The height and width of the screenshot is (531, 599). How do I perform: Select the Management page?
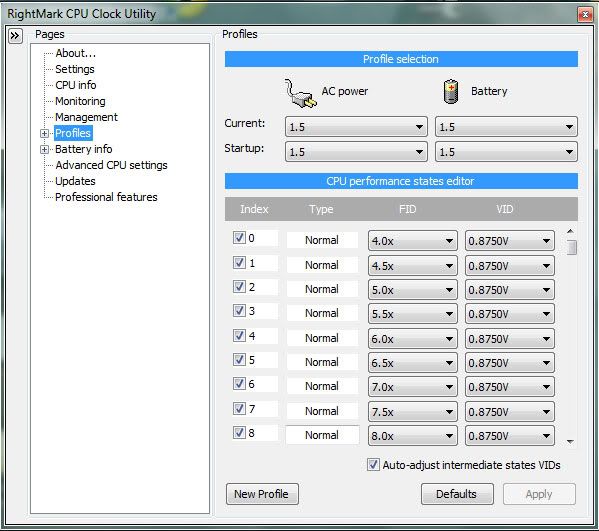tap(86, 117)
